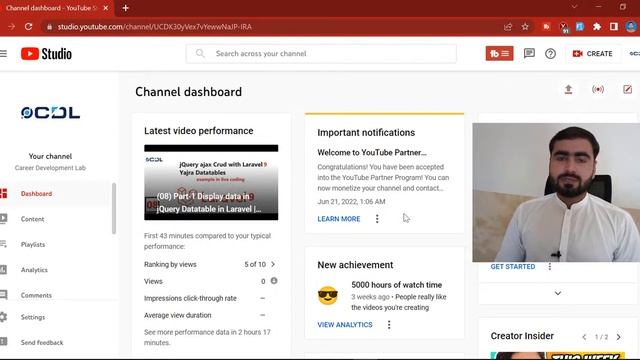Click the YouTube Studio logo
The image size is (640, 360).
click(46, 53)
